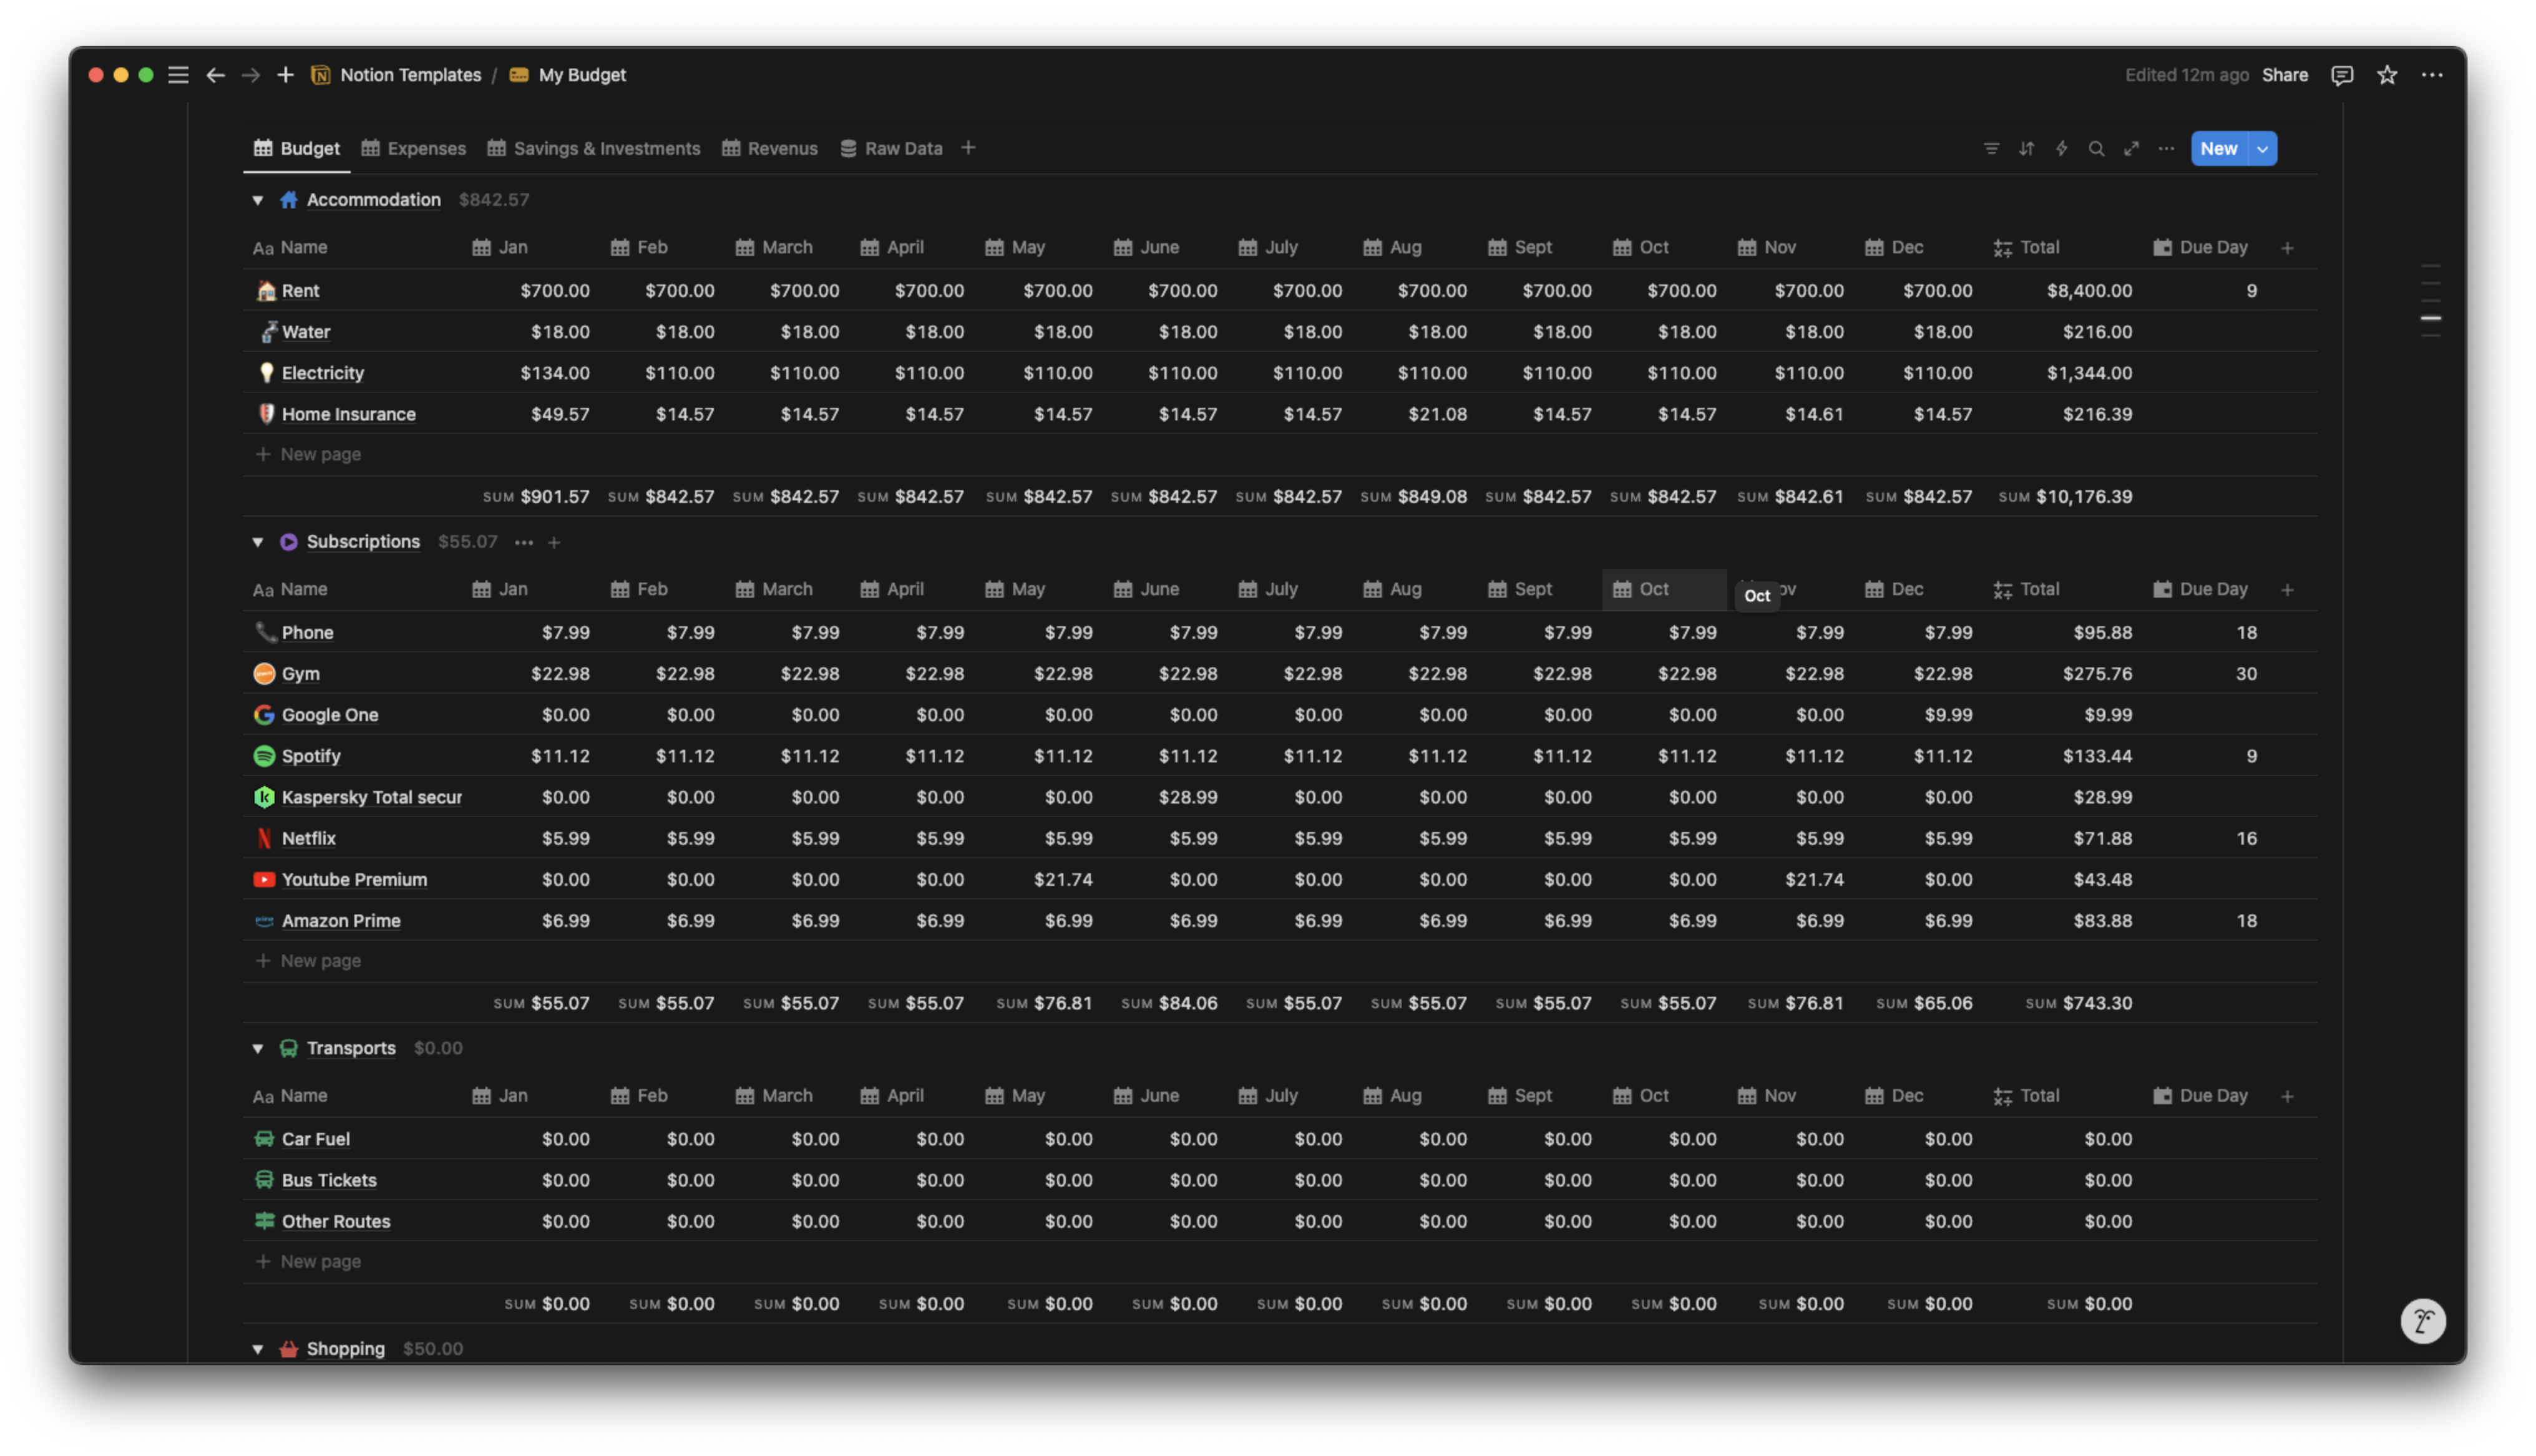Add new page under Transports
This screenshot has width=2536, height=1456.
click(308, 1262)
